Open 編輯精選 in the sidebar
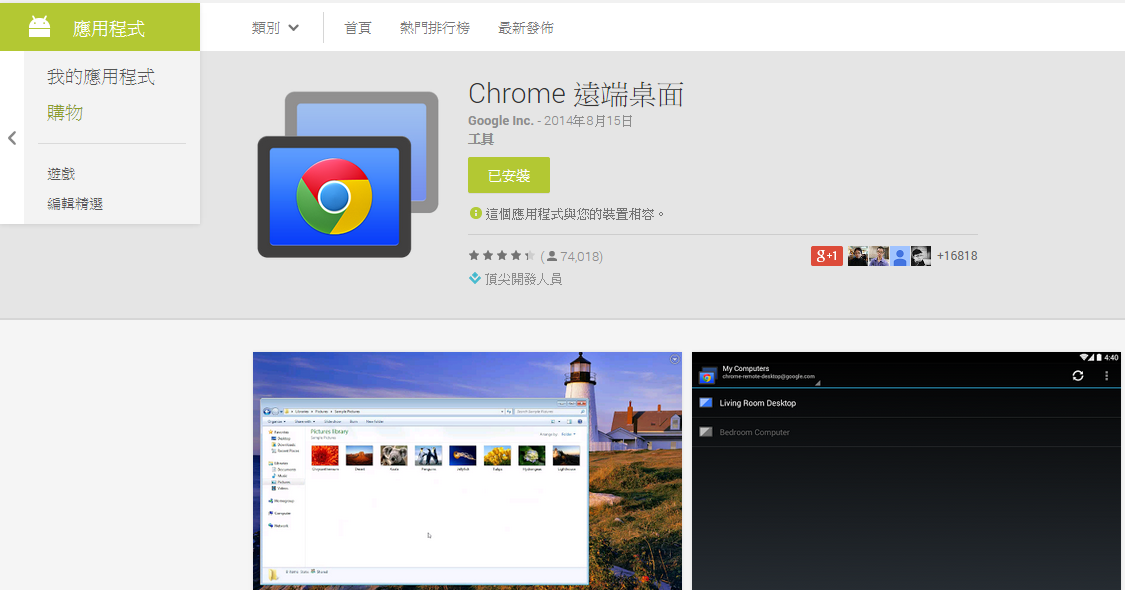Image resolution: width=1125 pixels, height=590 pixels. pyautogui.click(x=75, y=204)
